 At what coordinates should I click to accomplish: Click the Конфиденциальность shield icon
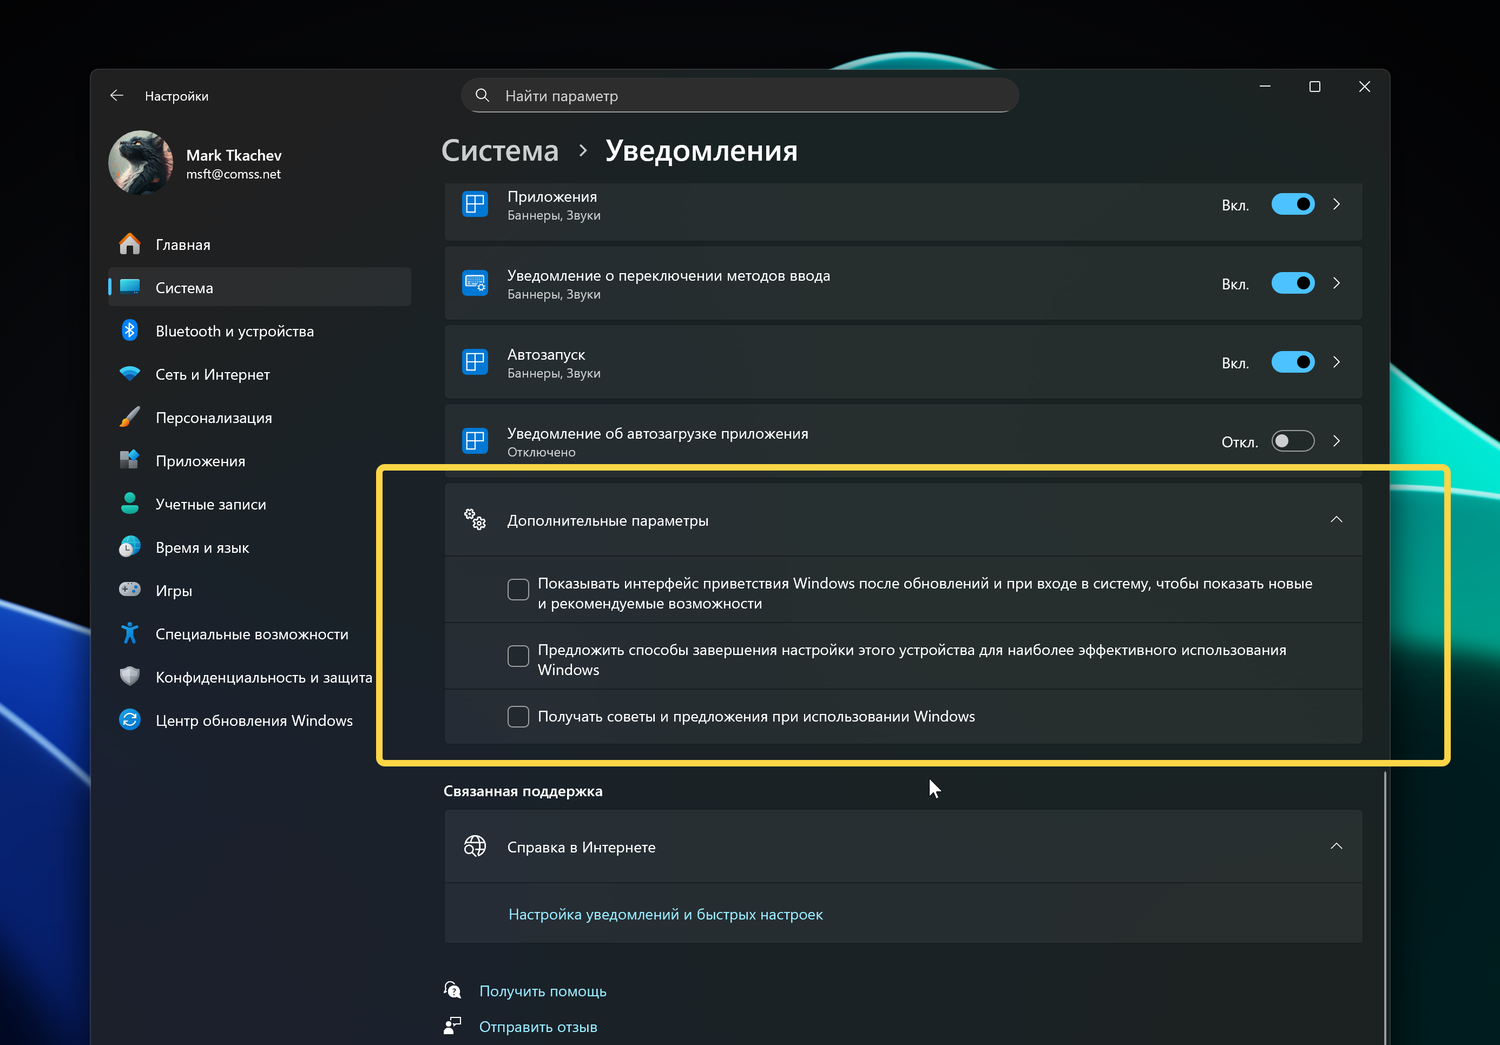(x=130, y=677)
